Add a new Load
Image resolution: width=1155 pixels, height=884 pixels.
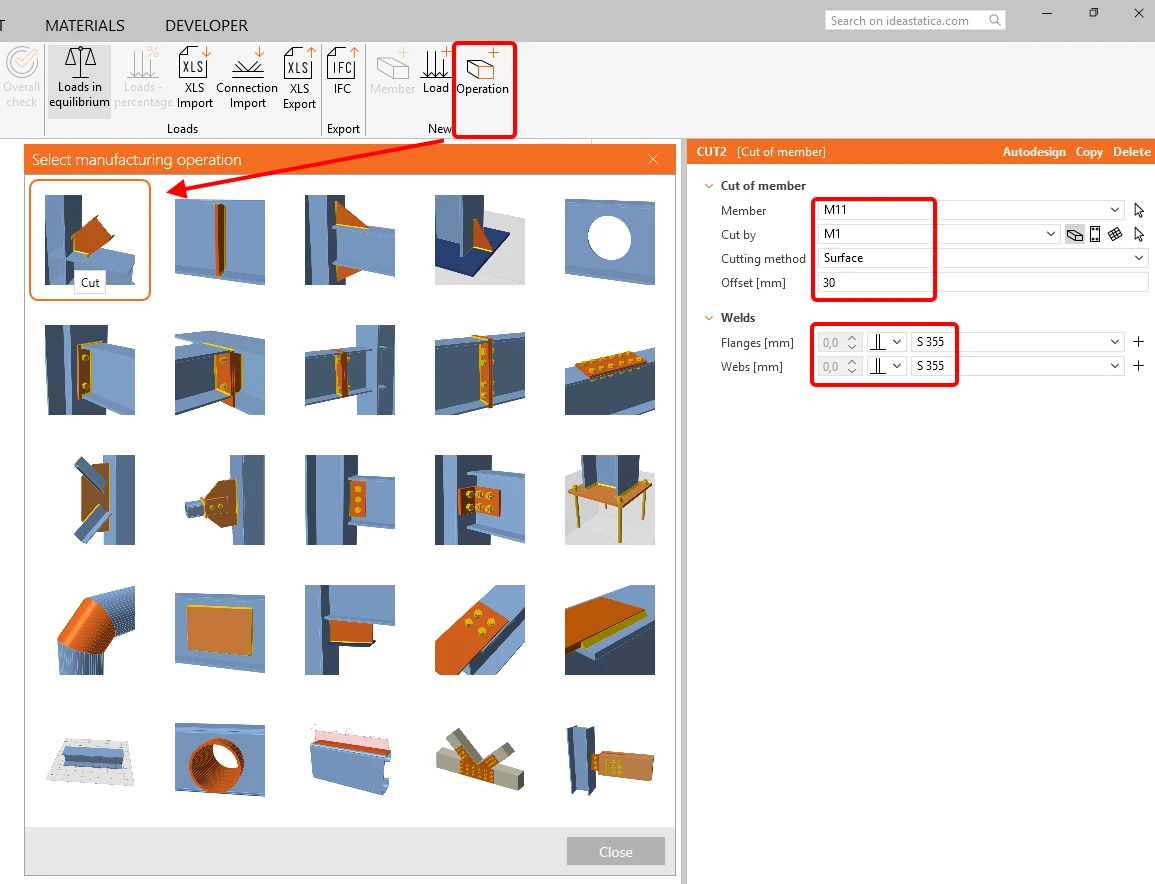[435, 71]
